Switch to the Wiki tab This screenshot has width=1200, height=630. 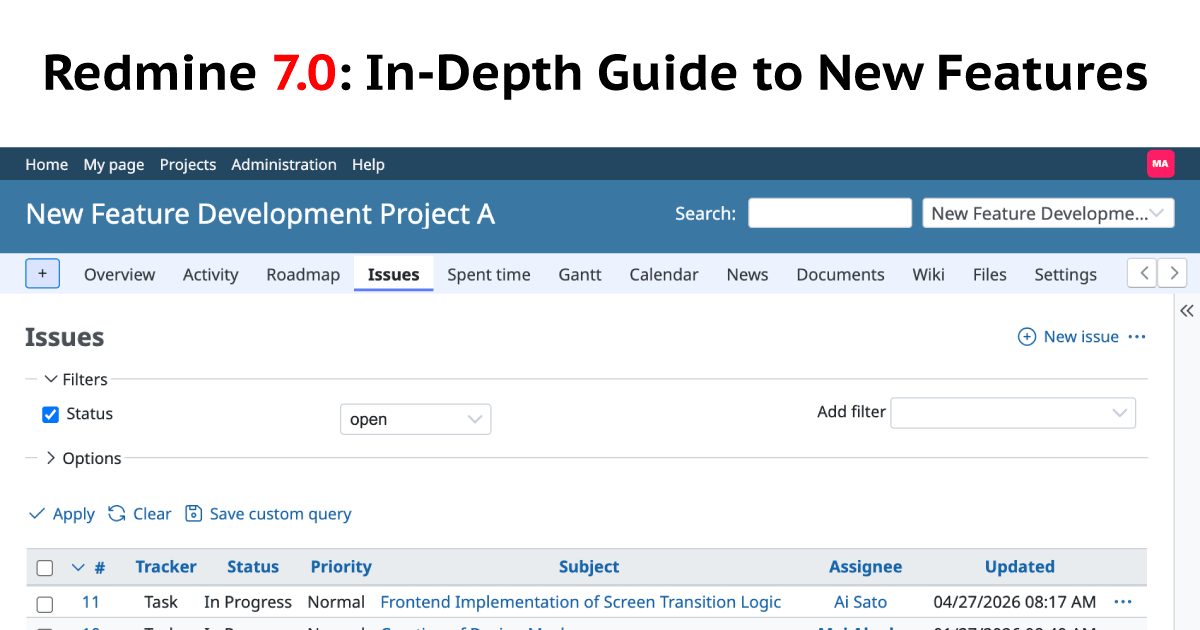(x=928, y=275)
